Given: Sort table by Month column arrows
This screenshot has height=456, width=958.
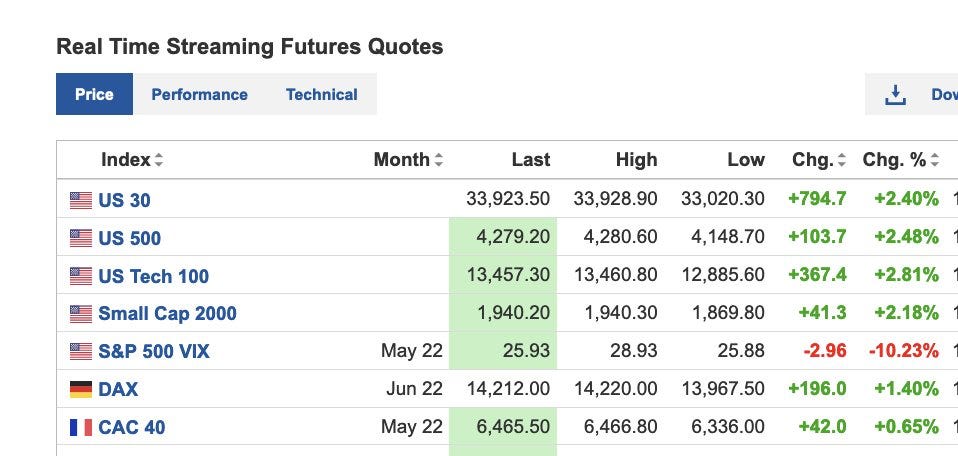Looking at the screenshot, I should tap(438, 160).
